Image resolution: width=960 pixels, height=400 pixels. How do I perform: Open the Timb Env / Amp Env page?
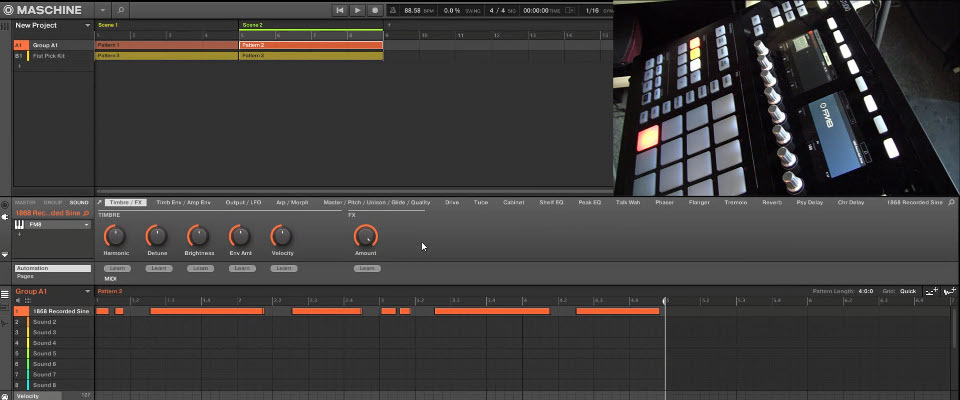pyautogui.click(x=183, y=202)
